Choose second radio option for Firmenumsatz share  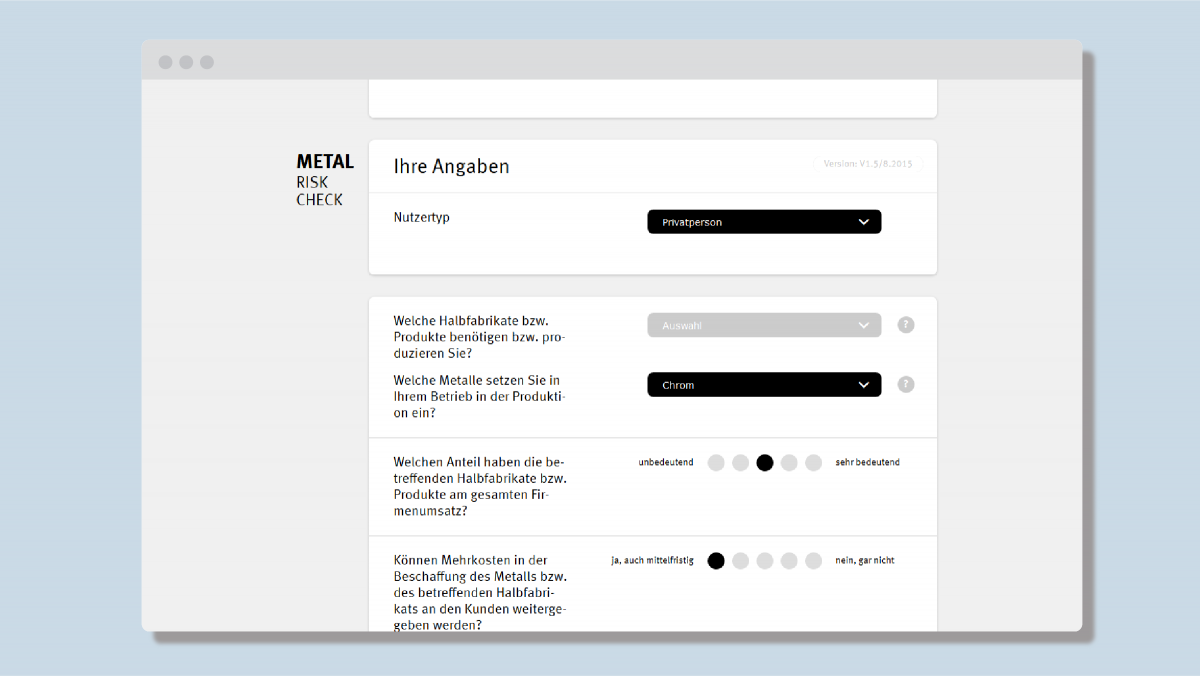[740, 462]
